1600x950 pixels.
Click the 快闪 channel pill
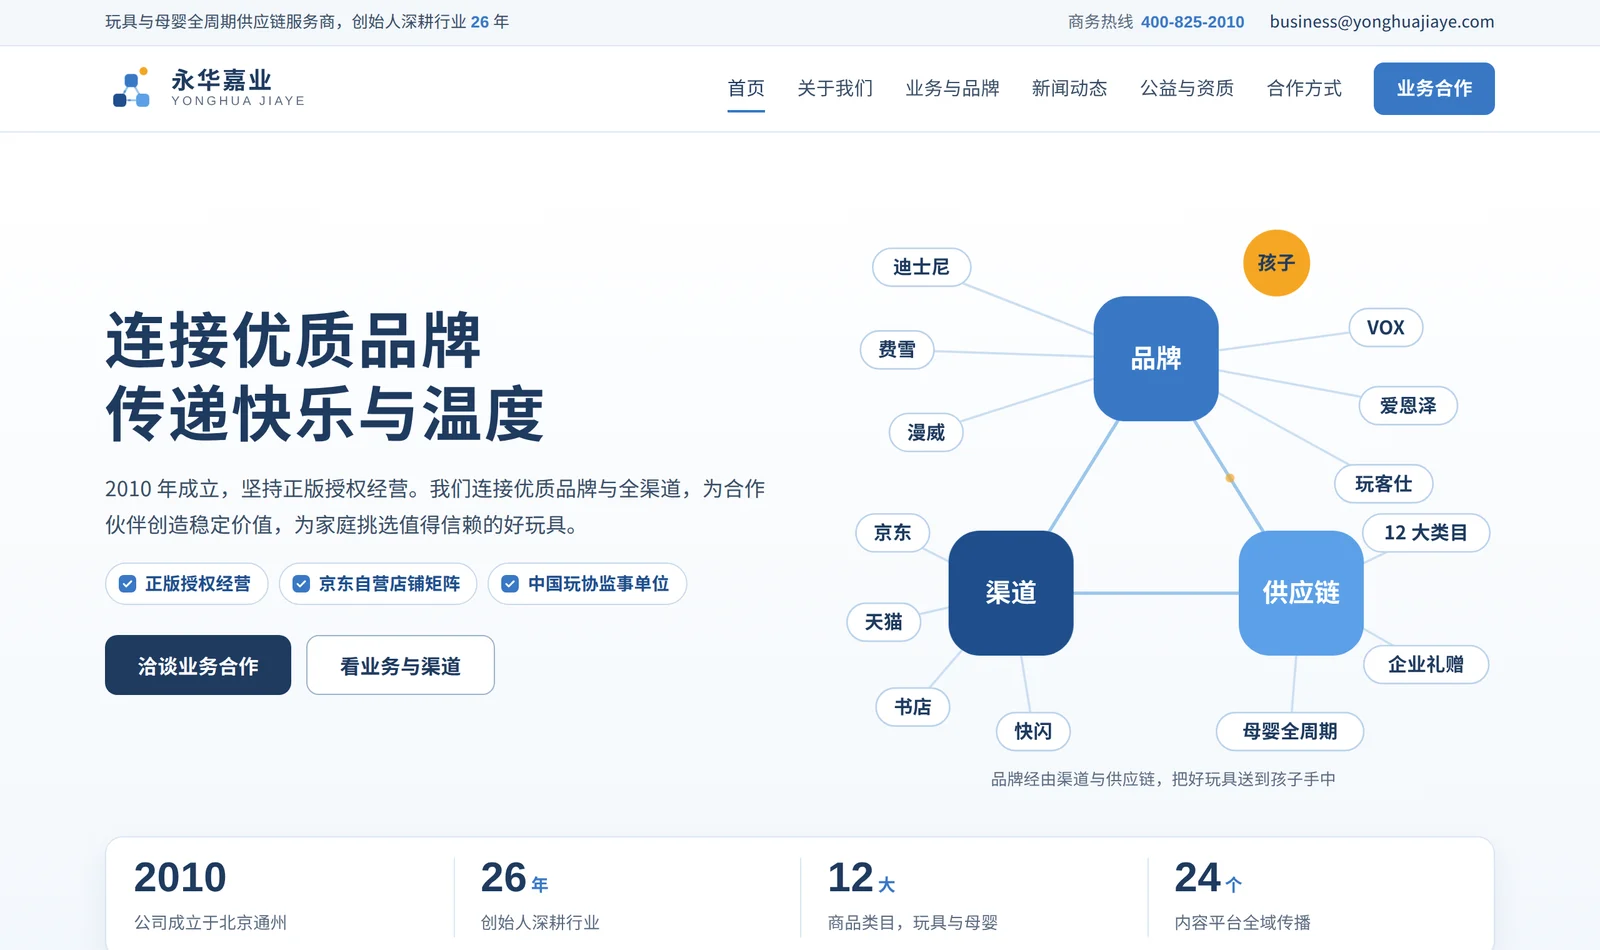pyautogui.click(x=1033, y=732)
